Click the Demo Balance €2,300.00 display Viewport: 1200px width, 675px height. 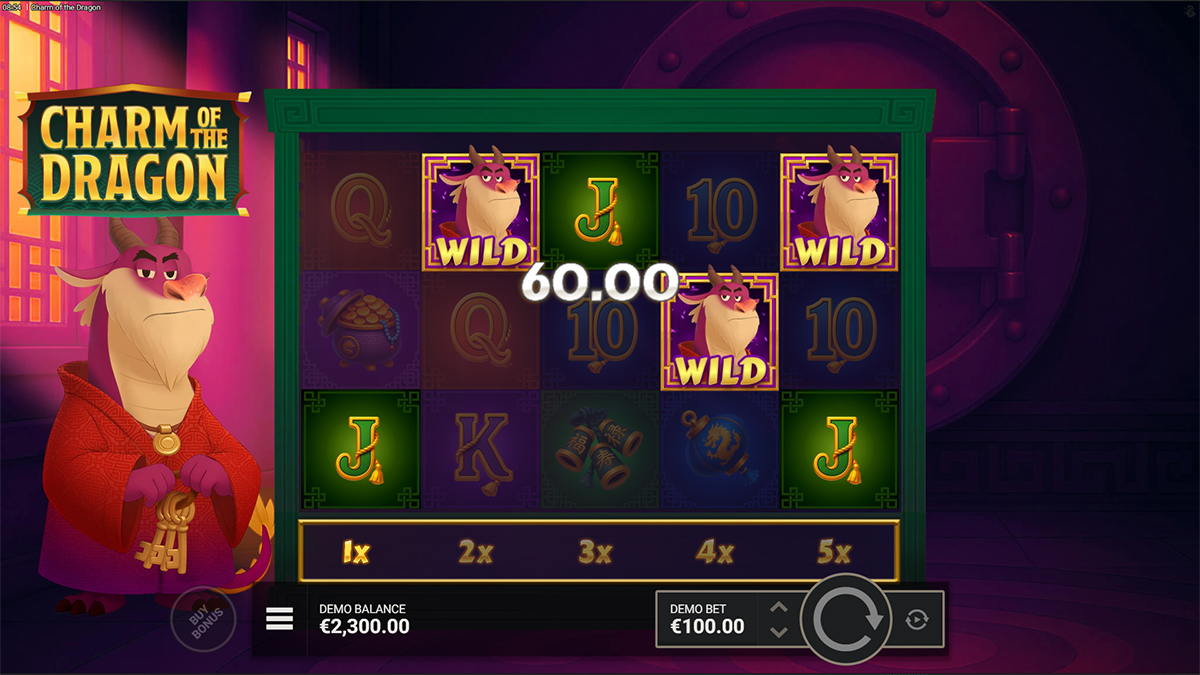pyautogui.click(x=364, y=619)
